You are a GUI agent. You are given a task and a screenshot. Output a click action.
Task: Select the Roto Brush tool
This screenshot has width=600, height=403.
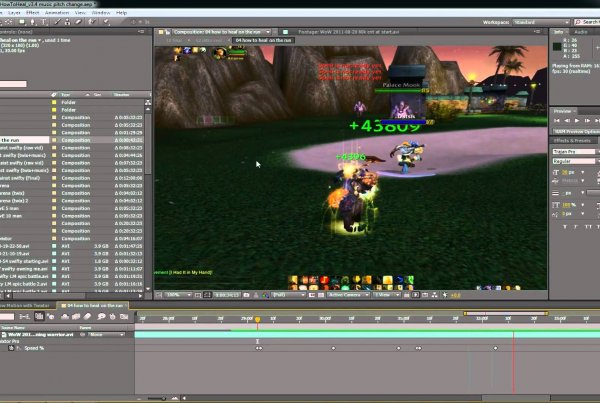92,22
